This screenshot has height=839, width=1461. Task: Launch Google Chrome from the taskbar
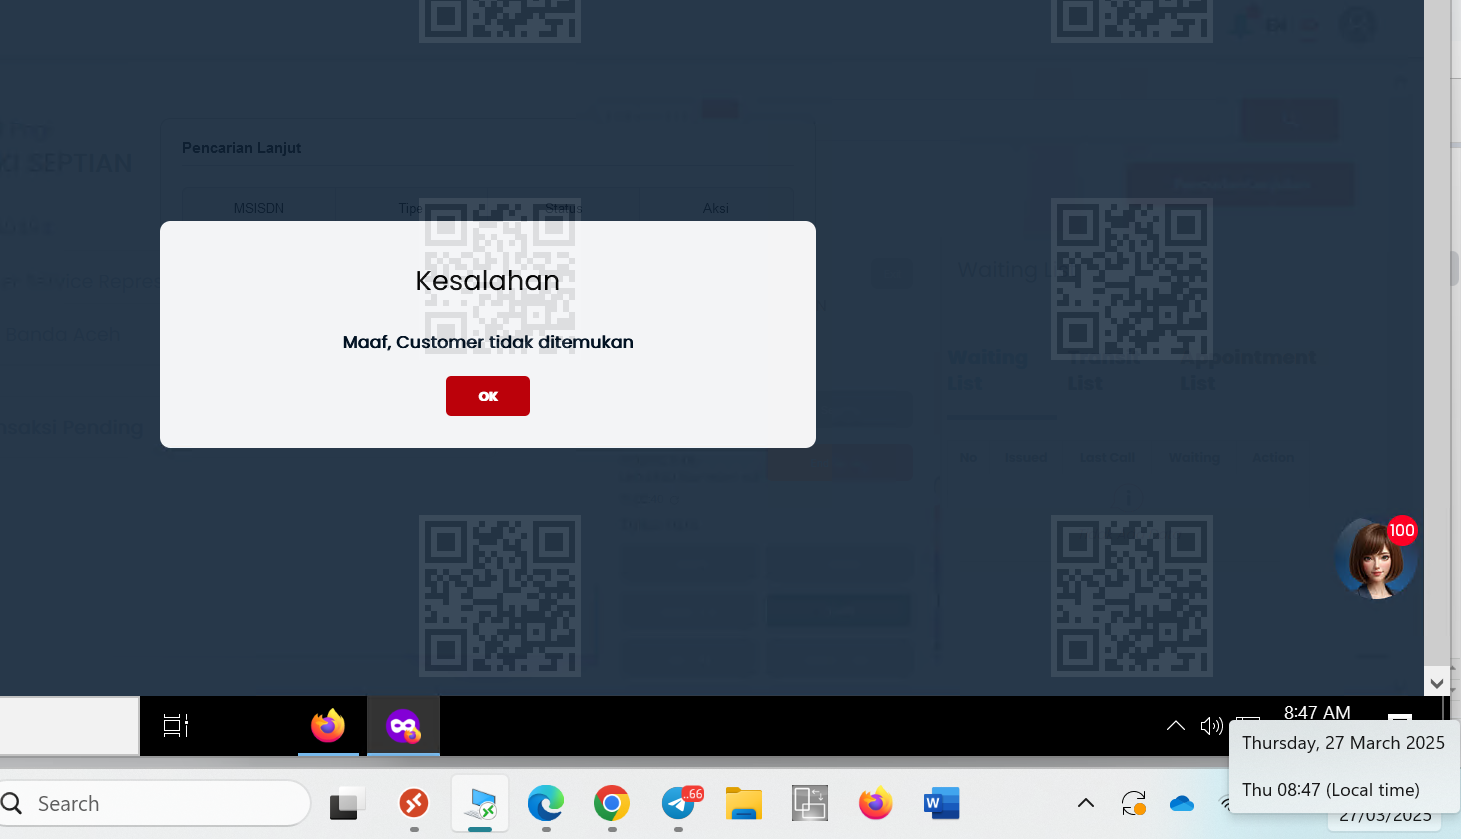point(612,803)
